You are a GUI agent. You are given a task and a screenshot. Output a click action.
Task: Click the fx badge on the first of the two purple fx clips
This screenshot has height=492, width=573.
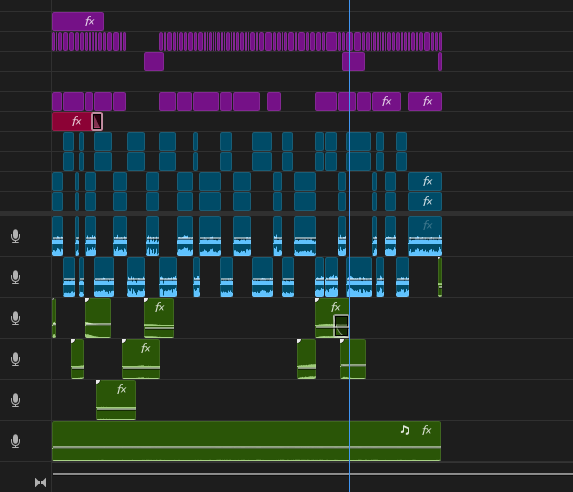point(387,101)
